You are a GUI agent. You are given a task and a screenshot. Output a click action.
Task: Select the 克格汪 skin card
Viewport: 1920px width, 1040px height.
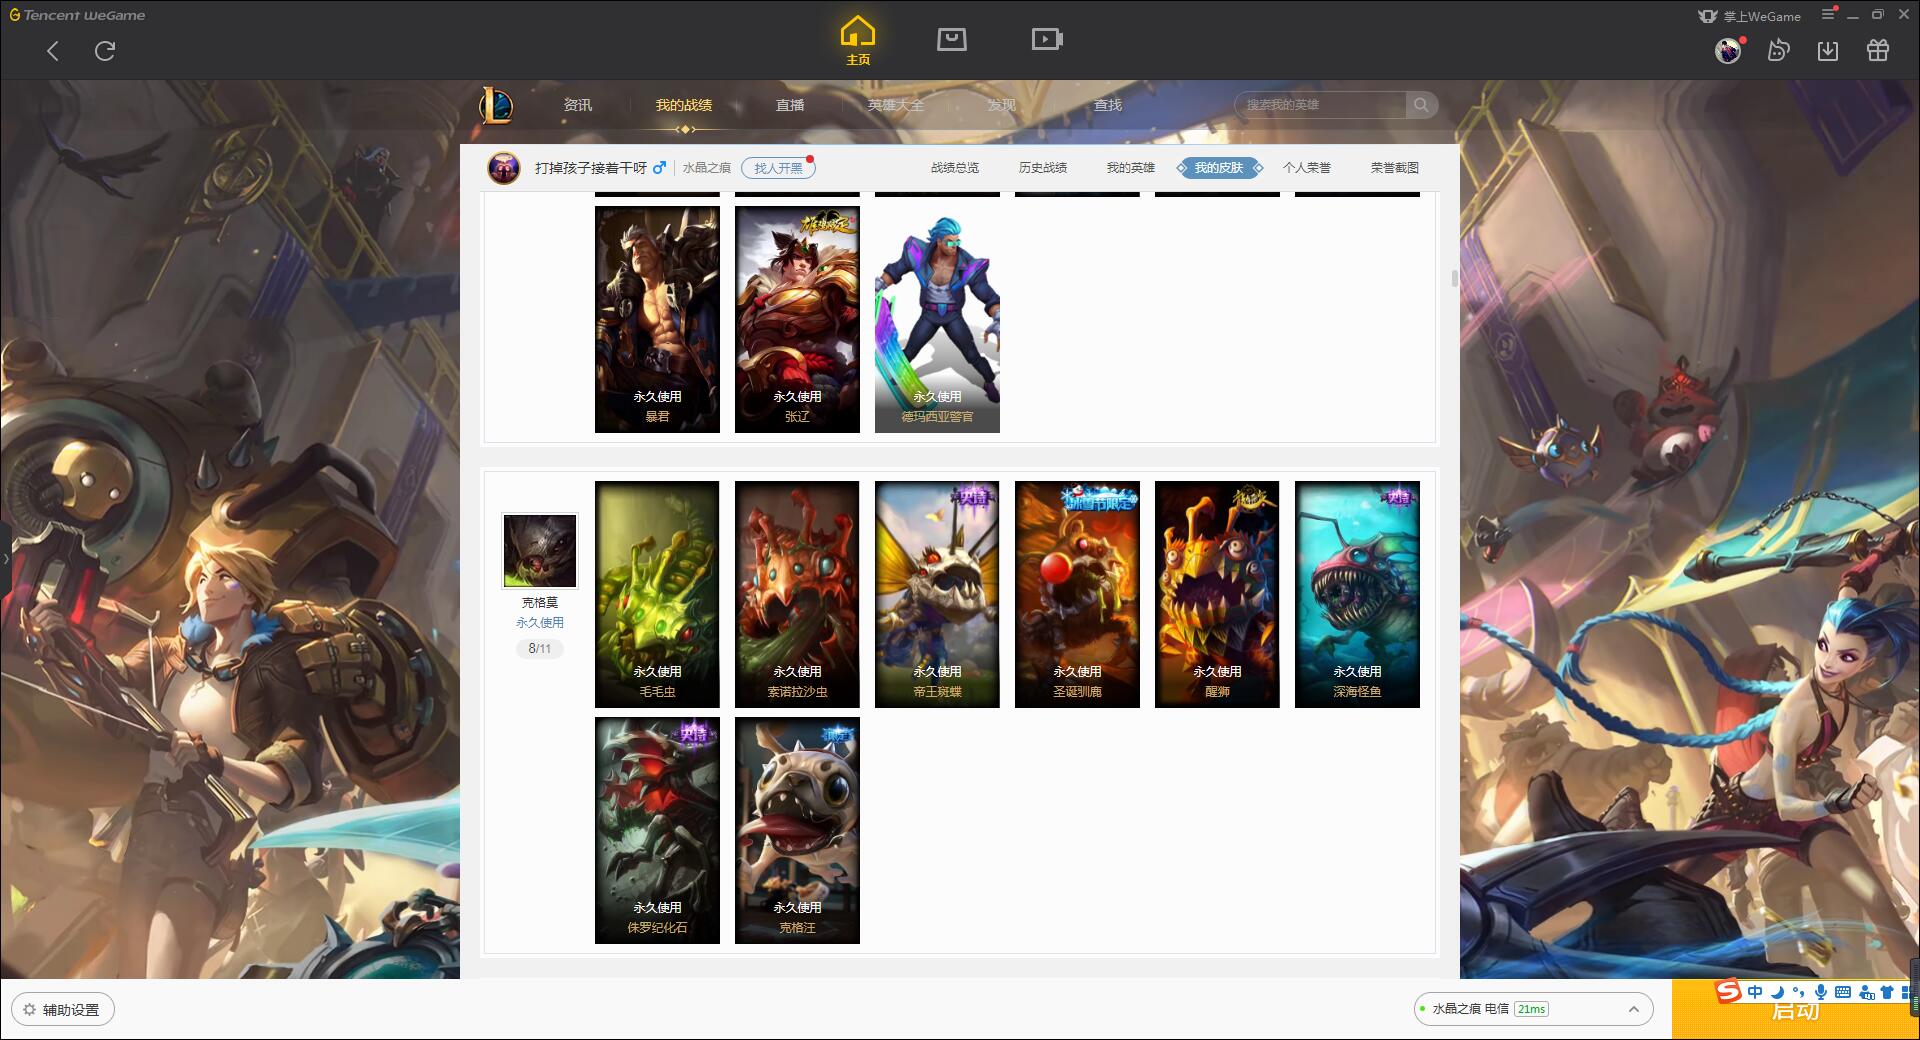[797, 831]
